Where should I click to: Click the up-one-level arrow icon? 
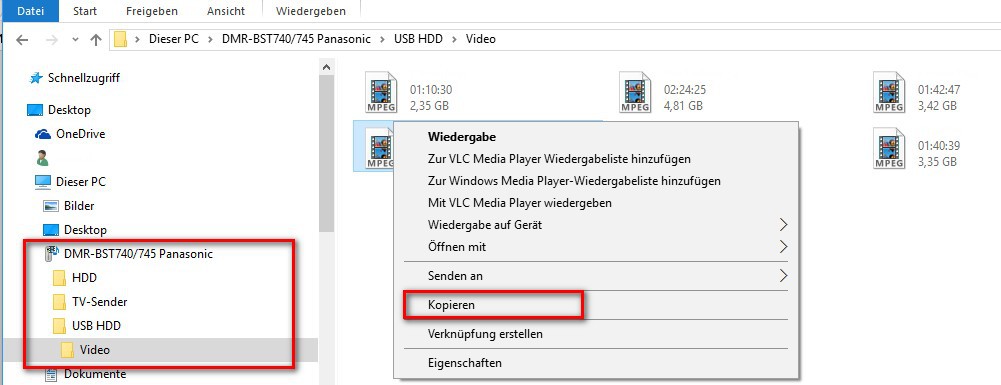click(96, 40)
